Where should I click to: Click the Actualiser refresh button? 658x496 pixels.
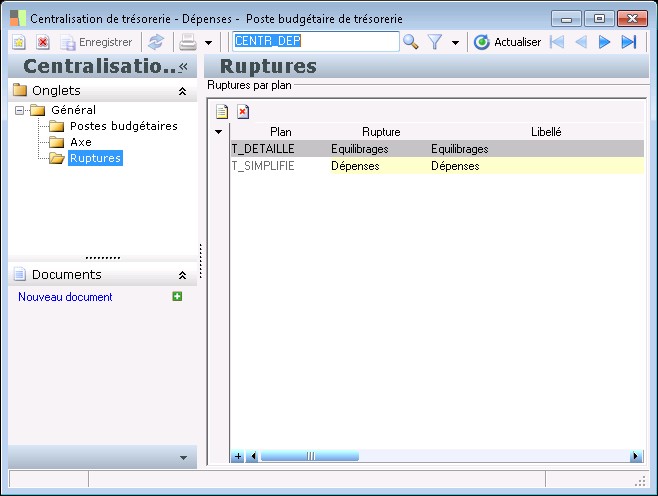507,42
